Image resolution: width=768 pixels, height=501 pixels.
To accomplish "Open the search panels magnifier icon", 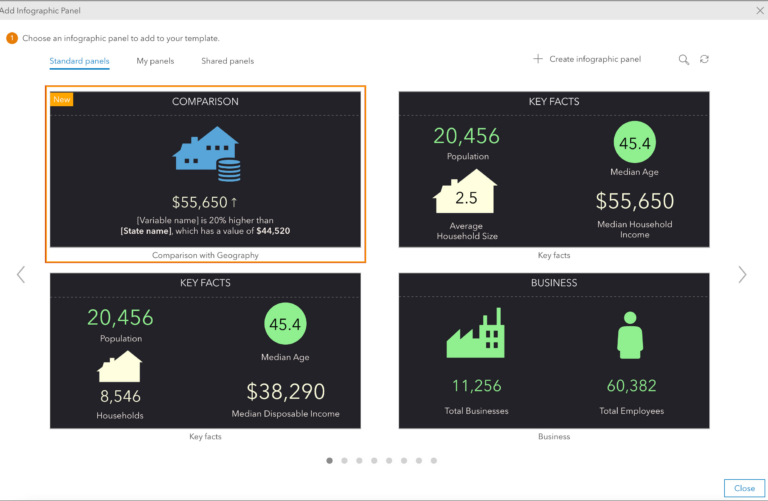I will point(684,60).
